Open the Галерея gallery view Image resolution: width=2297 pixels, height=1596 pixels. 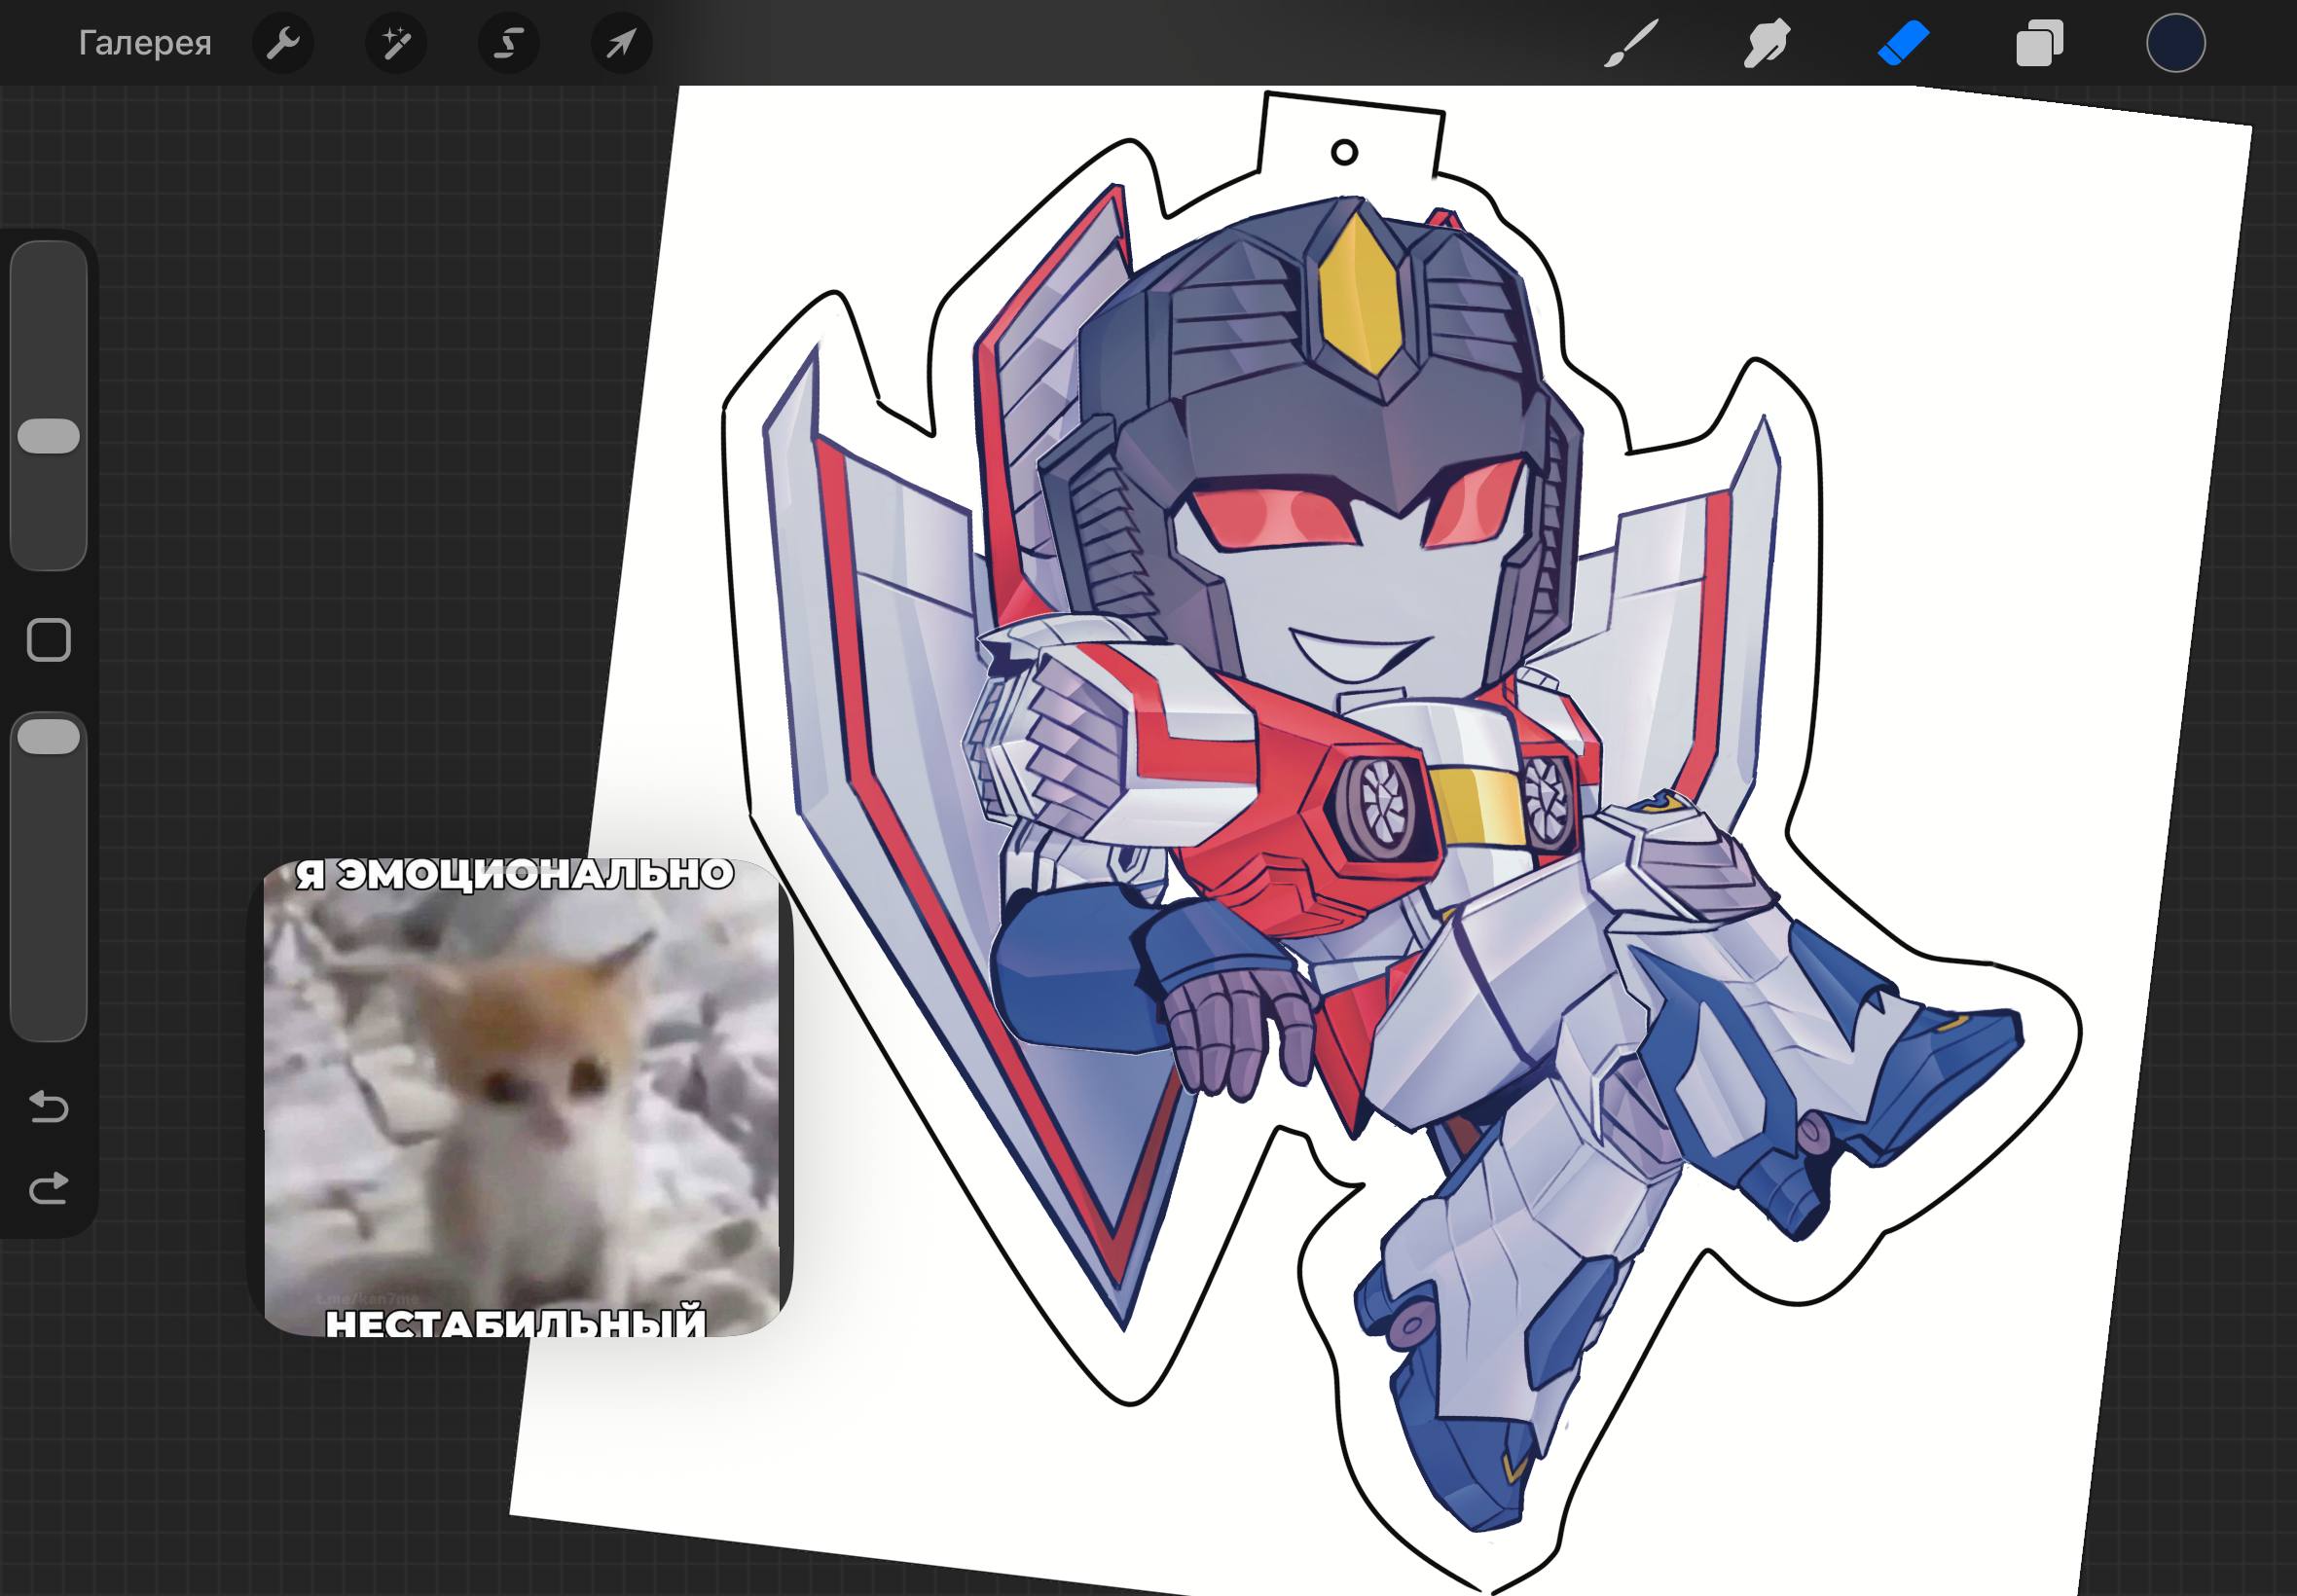coord(145,43)
